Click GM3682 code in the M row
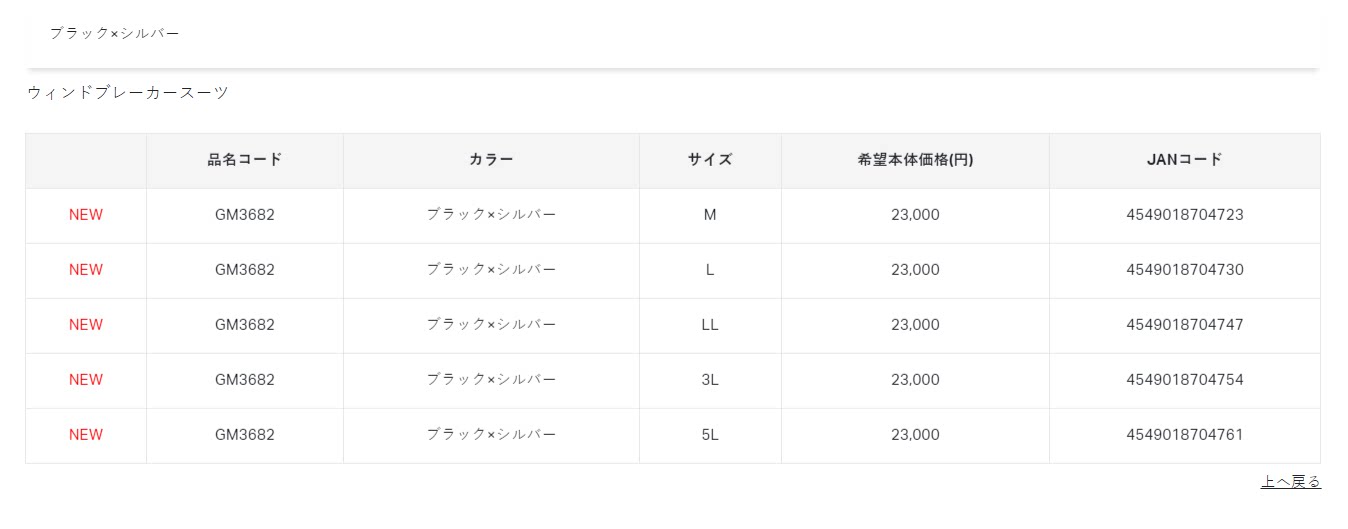Image resolution: width=1348 pixels, height=529 pixels. [245, 214]
